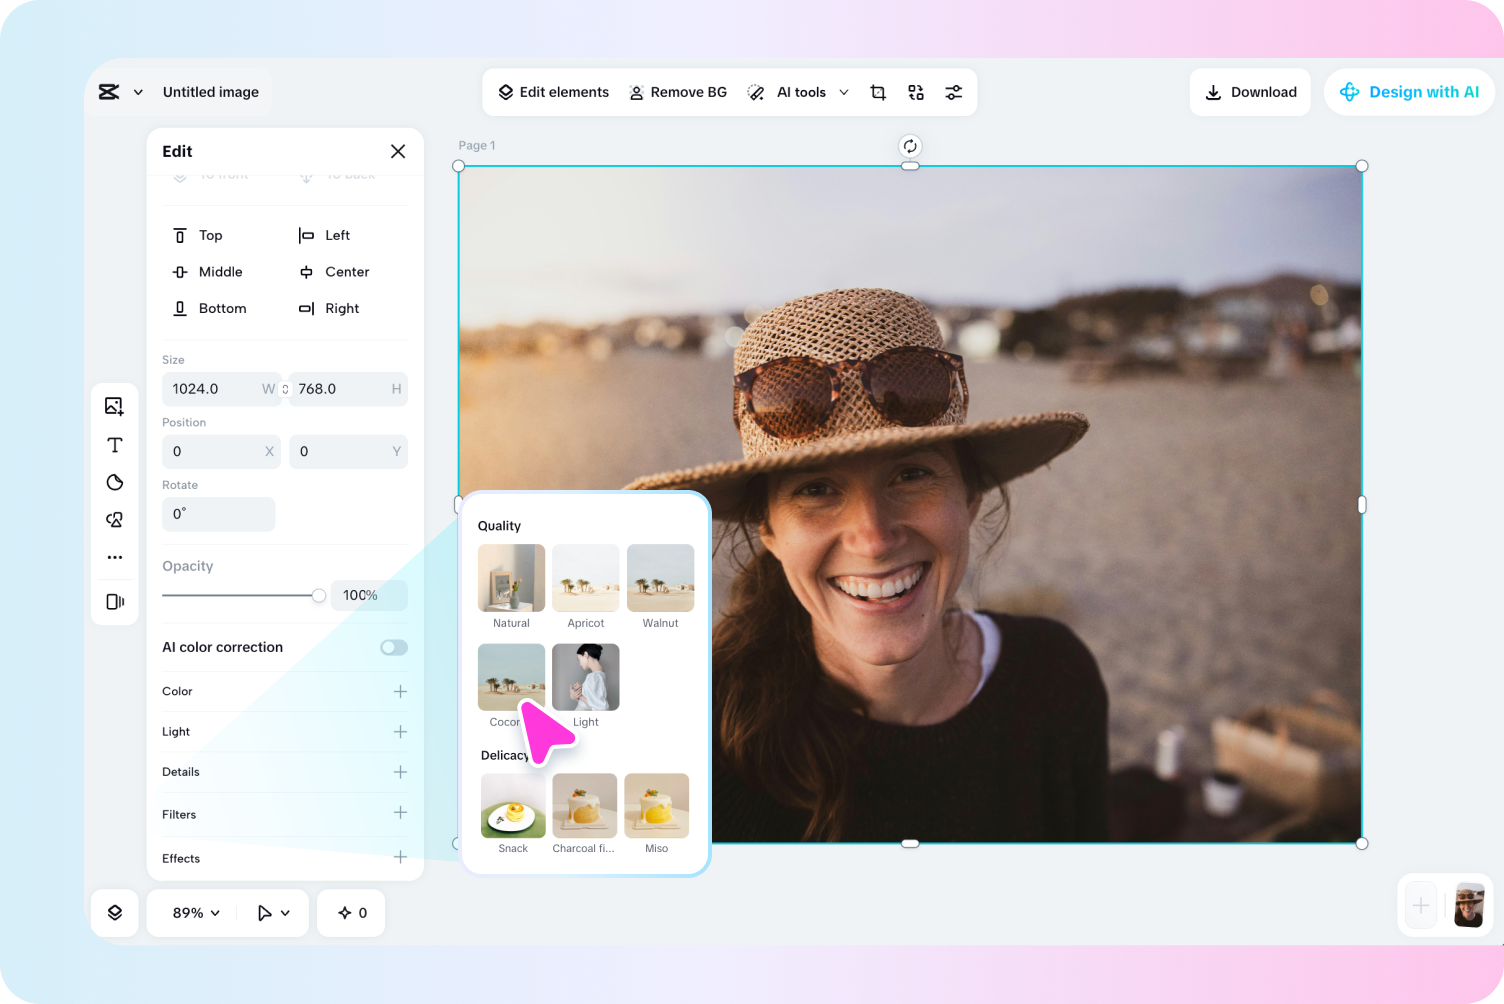Select the Miso filter thumbnail
The image size is (1504, 1004).
(657, 806)
